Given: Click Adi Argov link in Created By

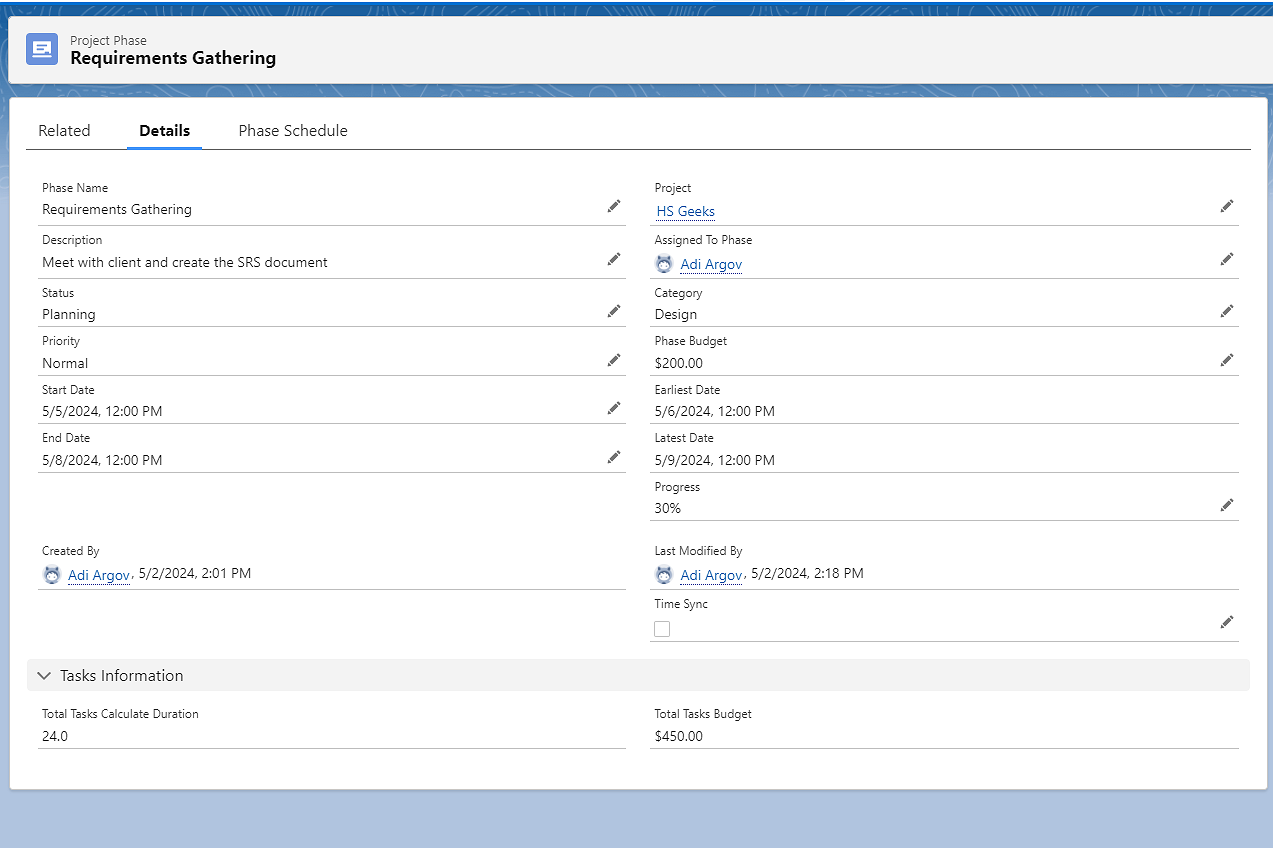Looking at the screenshot, I should point(99,575).
